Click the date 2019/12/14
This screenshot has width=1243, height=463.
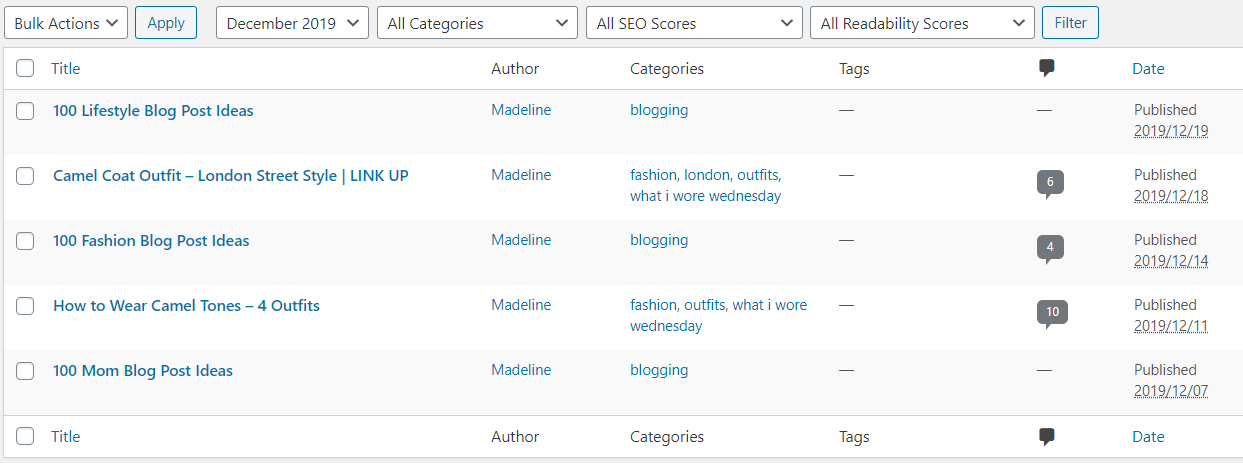(x=1171, y=261)
